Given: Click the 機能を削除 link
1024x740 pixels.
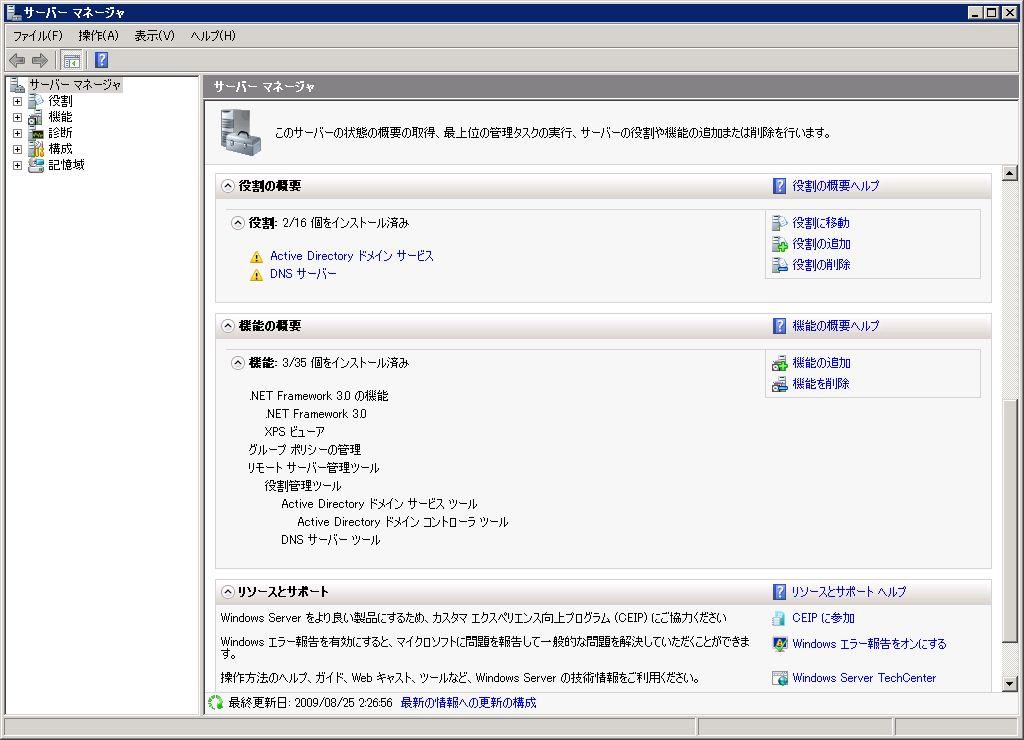Looking at the screenshot, I should coord(820,384).
